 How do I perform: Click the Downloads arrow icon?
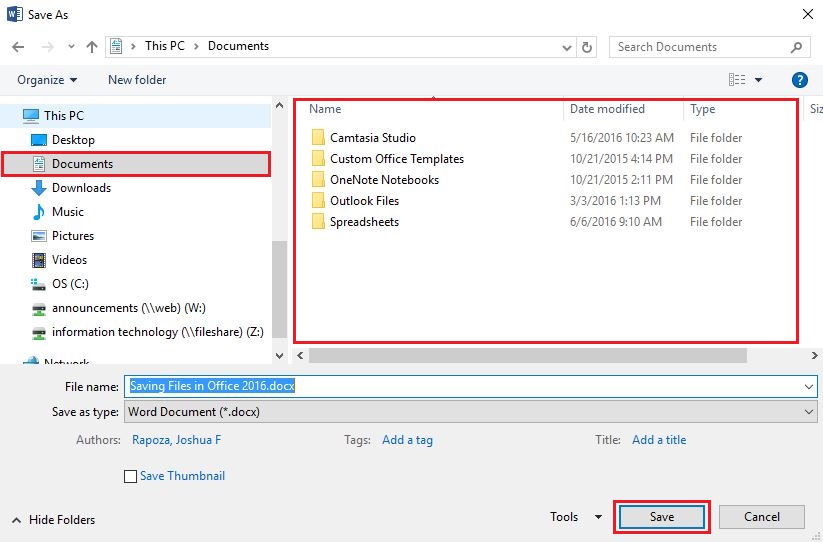tap(38, 188)
